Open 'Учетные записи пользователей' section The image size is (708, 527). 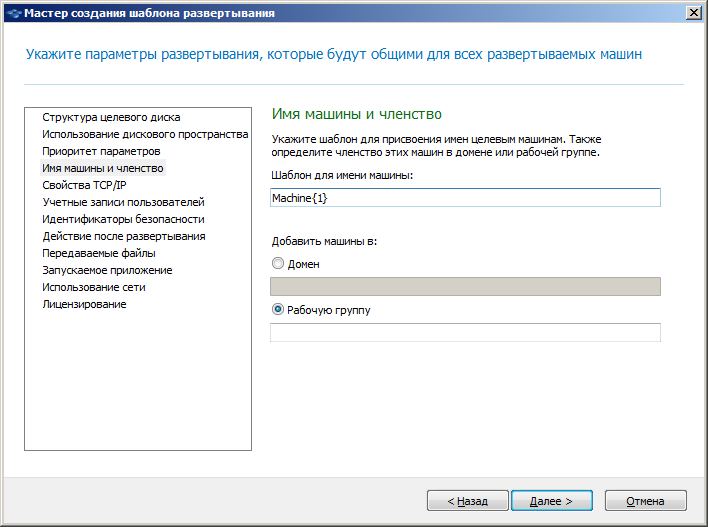(123, 202)
